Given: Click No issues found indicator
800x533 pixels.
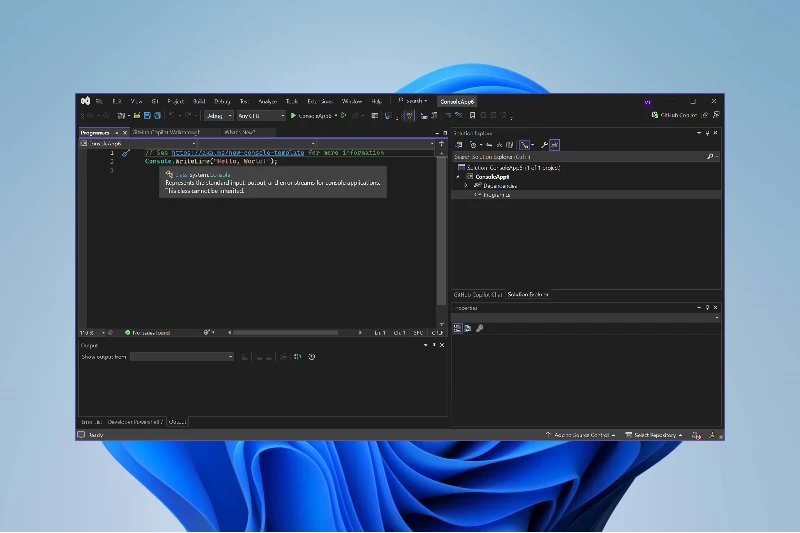Looking at the screenshot, I should coord(147,333).
